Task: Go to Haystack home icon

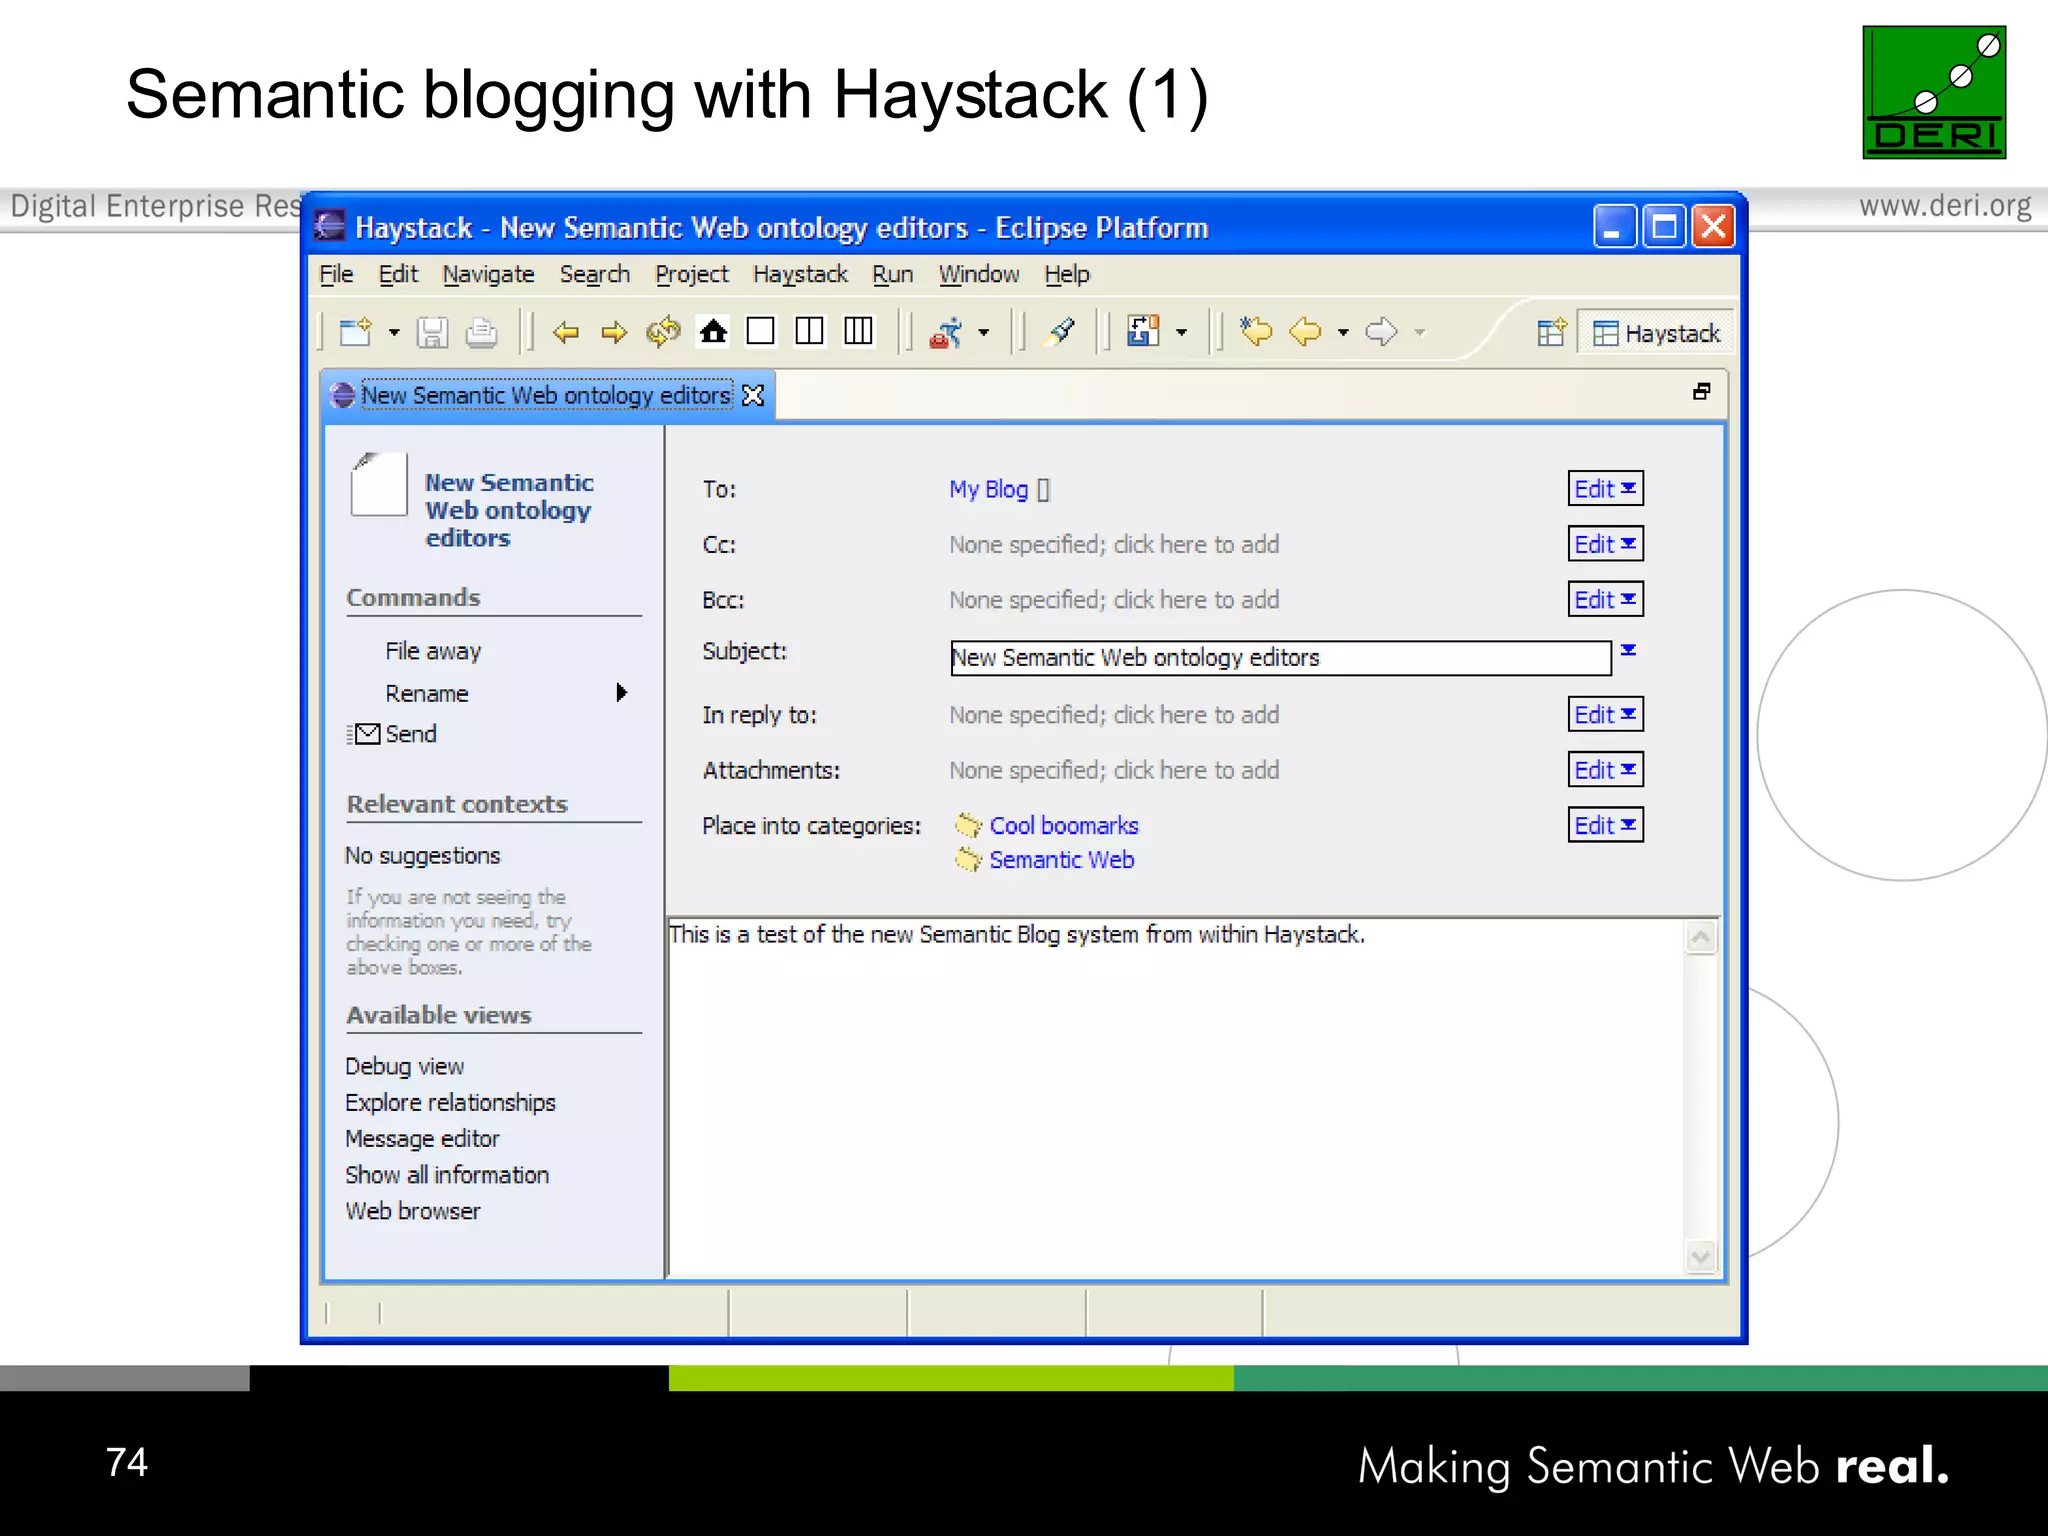Action: (713, 331)
